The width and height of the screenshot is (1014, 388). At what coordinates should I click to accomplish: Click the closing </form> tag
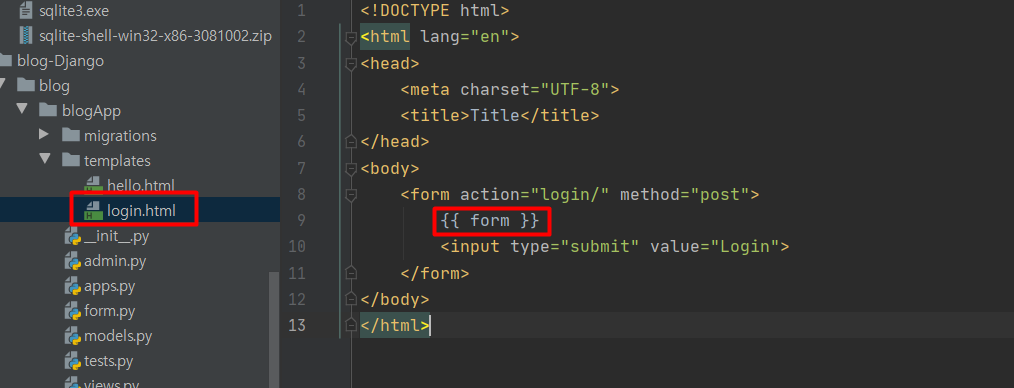click(435, 273)
